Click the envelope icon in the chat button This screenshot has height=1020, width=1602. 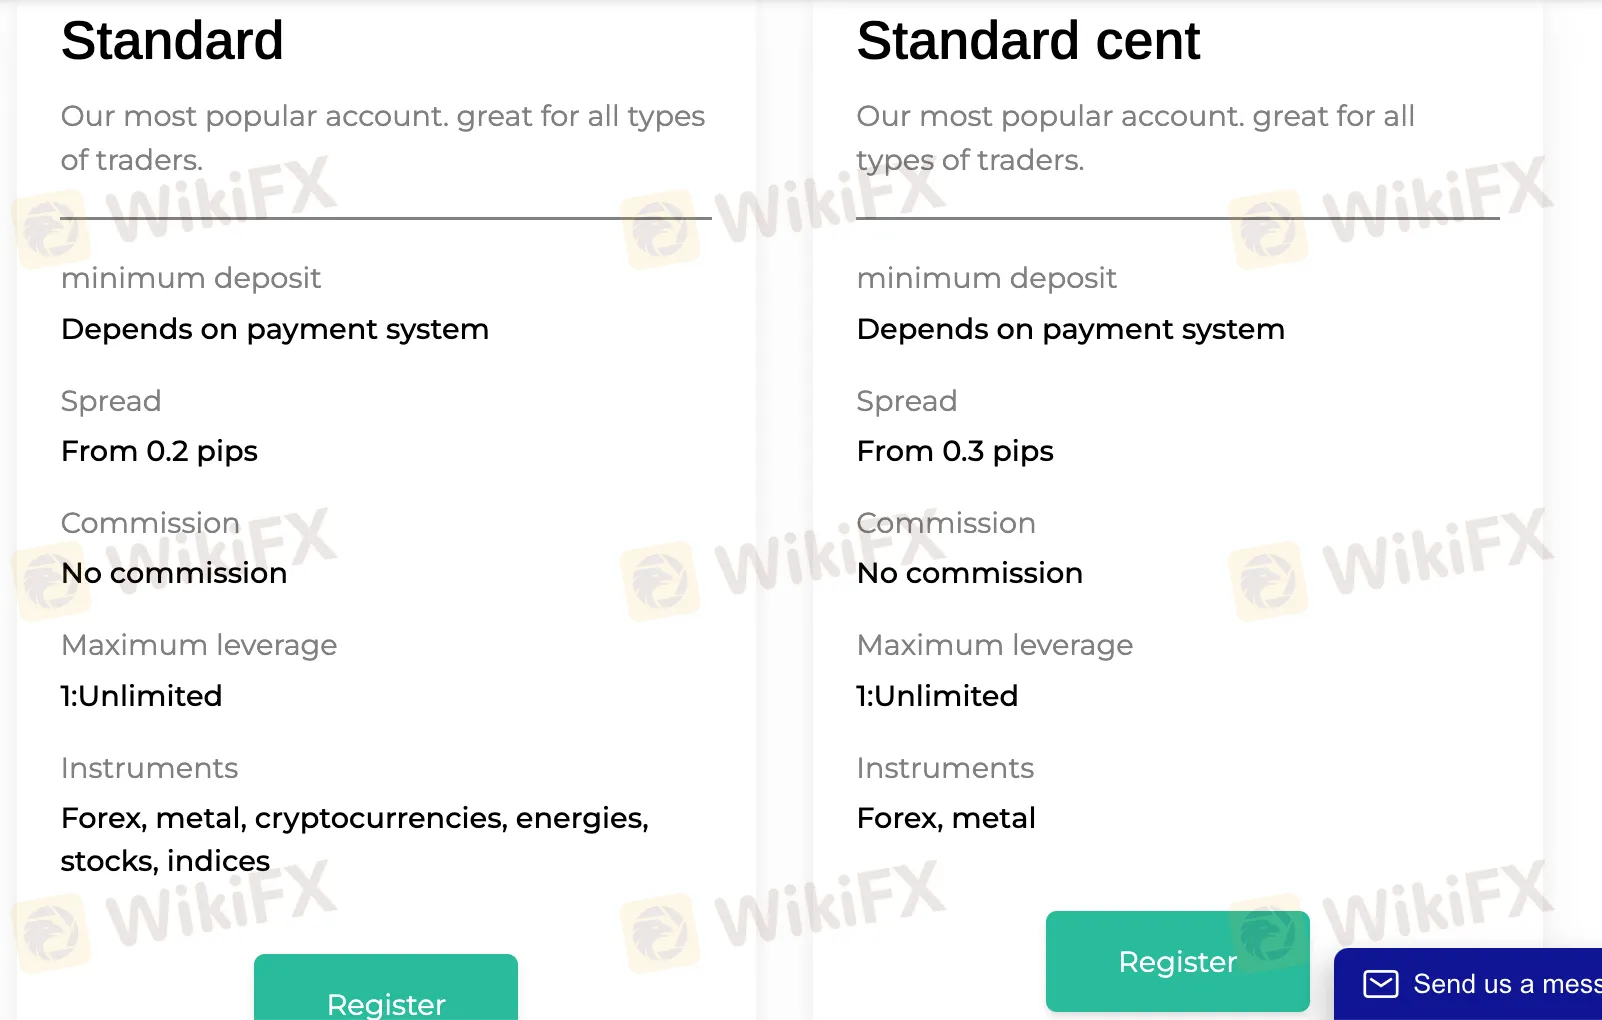pyautogui.click(x=1380, y=984)
